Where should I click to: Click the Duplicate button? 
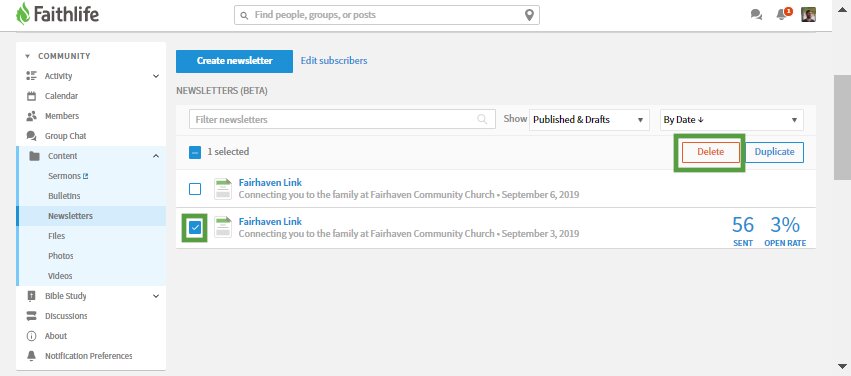(774, 152)
